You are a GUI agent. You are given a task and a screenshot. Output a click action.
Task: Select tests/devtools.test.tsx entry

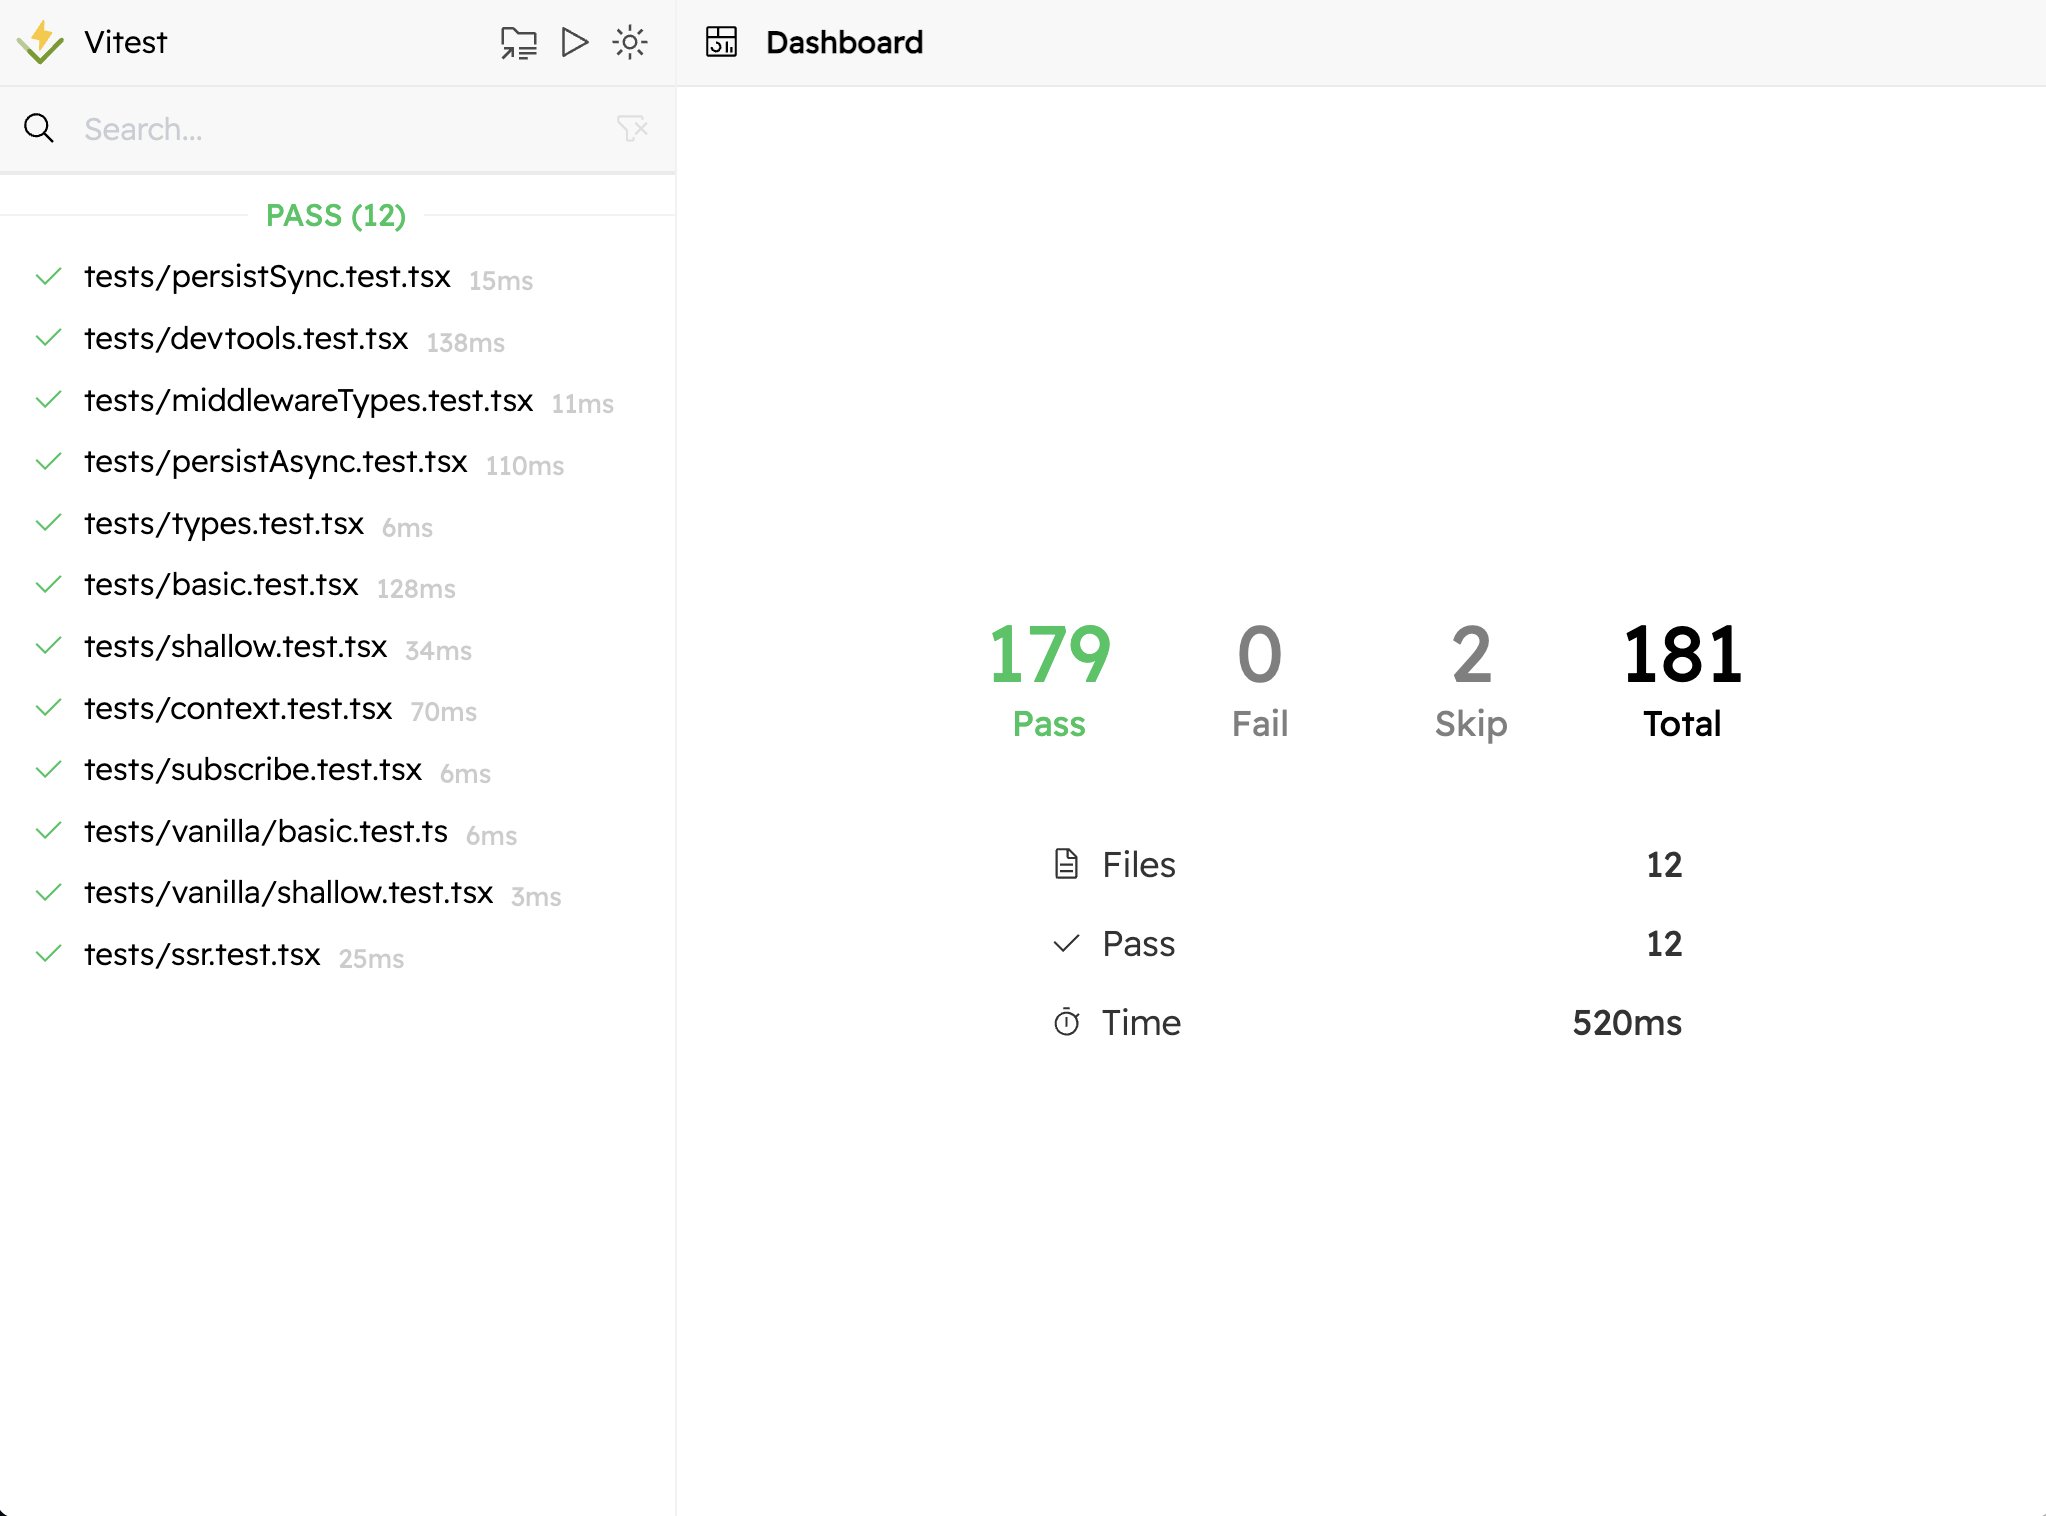tap(246, 339)
